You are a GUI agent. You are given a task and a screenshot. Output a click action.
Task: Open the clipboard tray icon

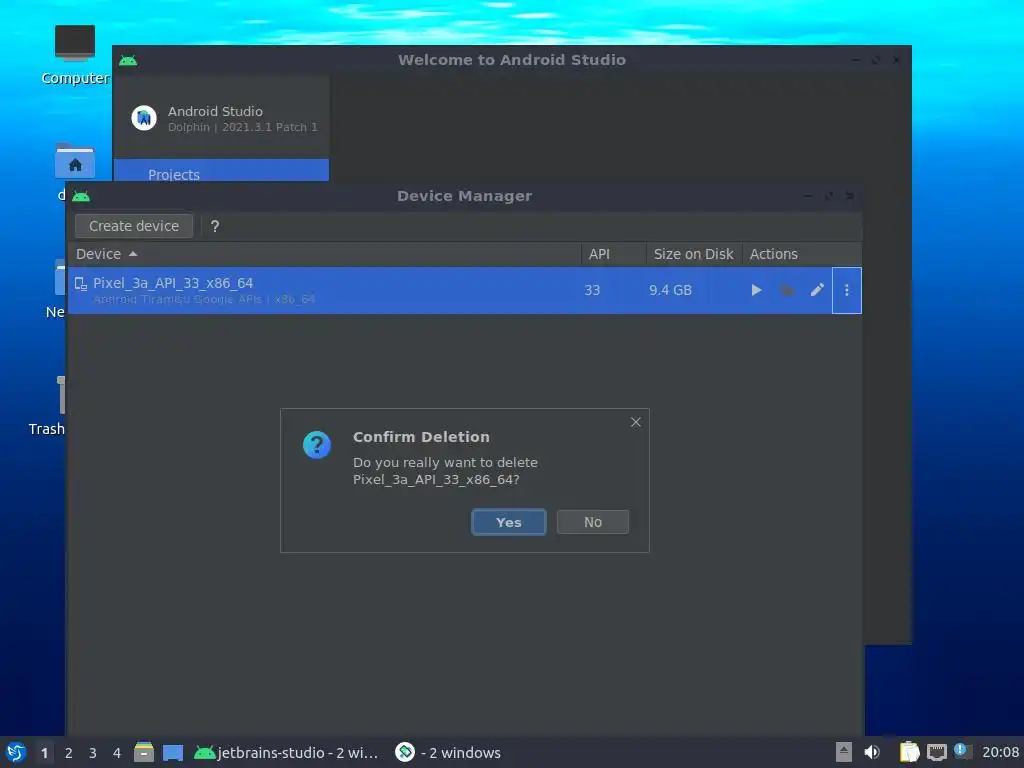point(910,752)
